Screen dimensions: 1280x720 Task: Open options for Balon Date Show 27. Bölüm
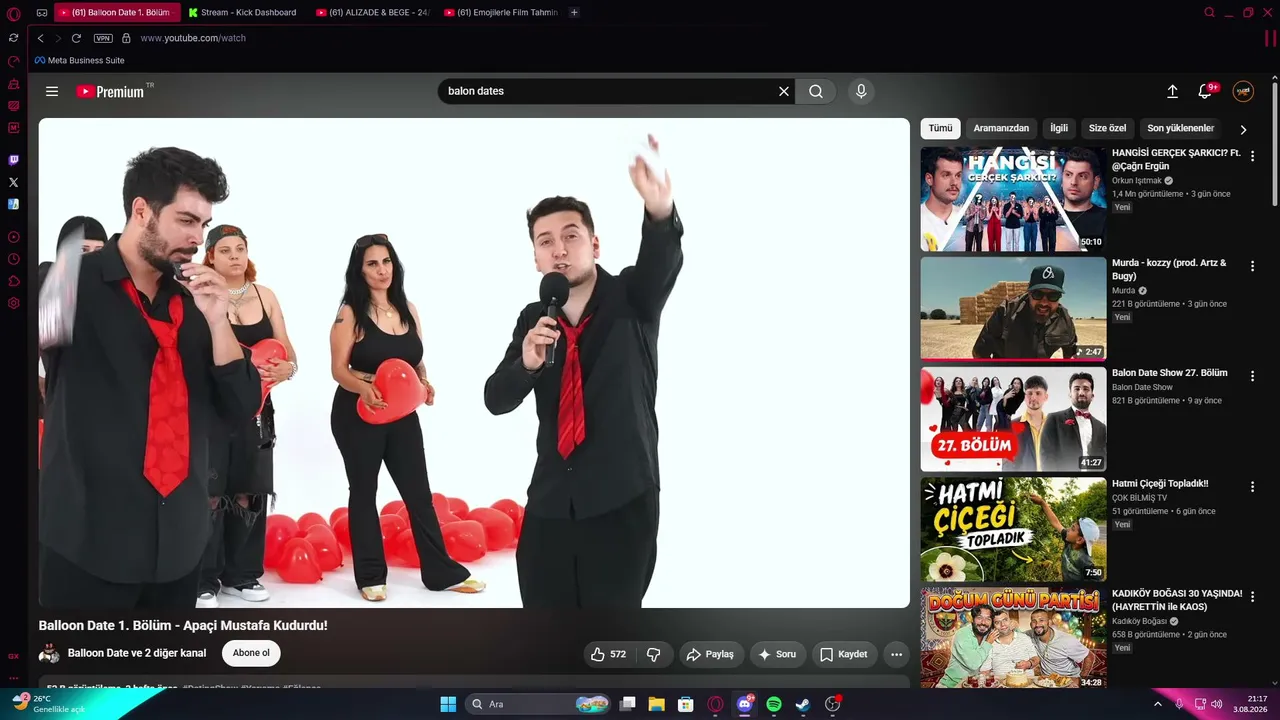[1252, 375]
